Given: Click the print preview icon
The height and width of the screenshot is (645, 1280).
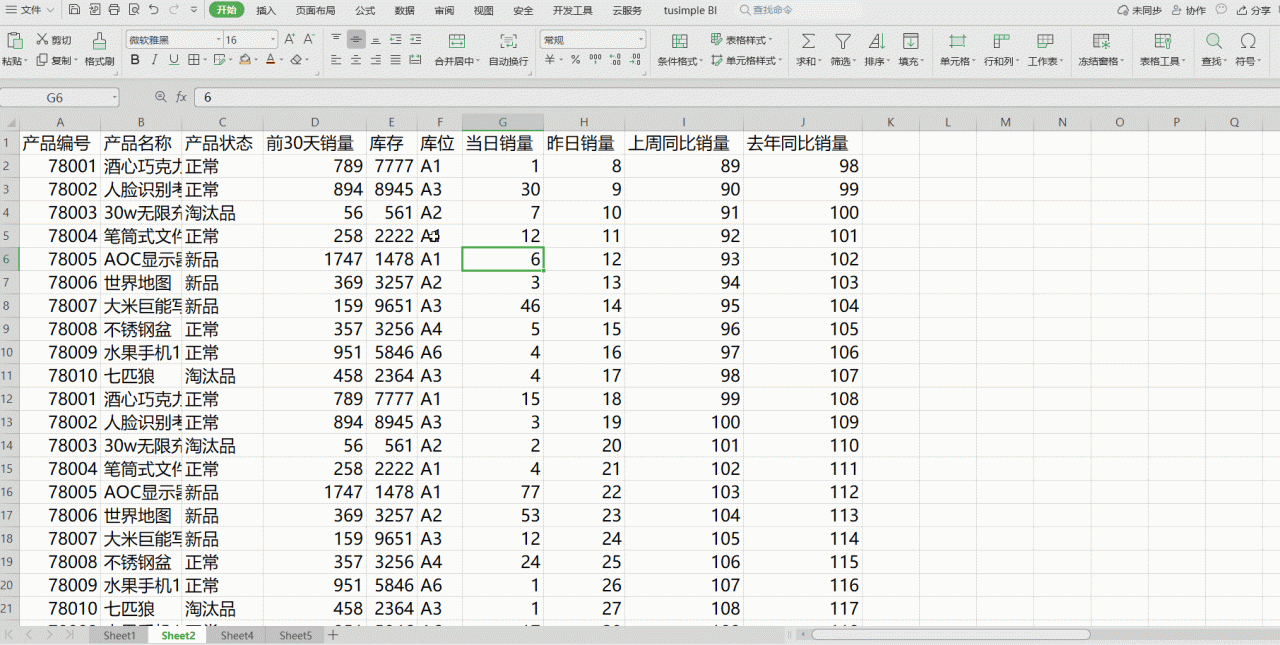Looking at the screenshot, I should click(134, 10).
